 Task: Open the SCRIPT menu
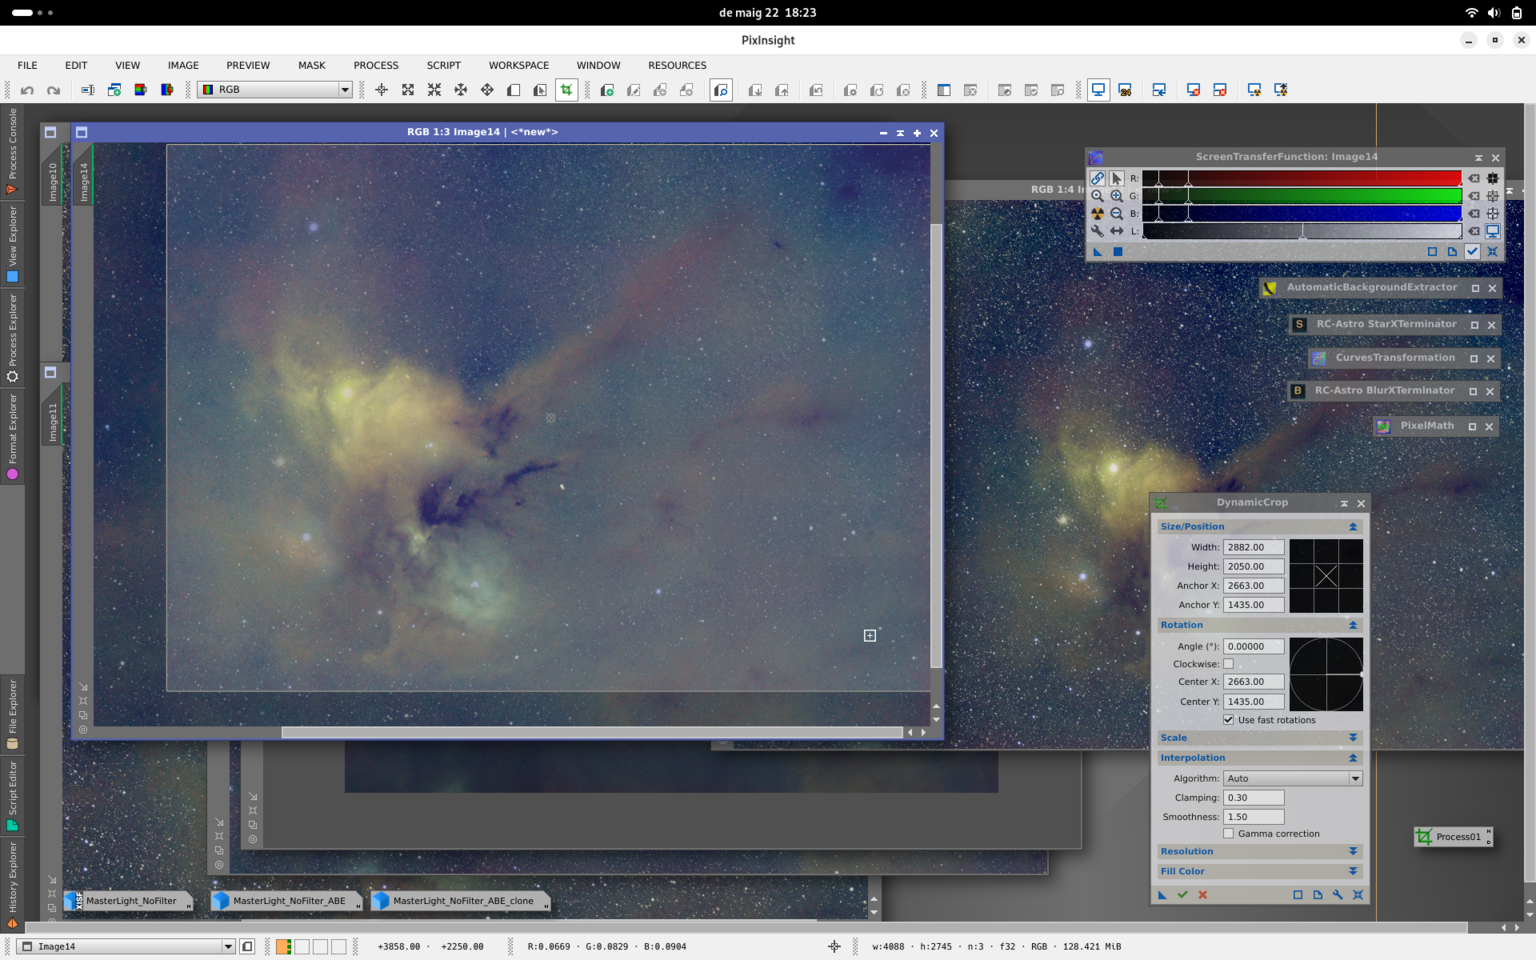[x=444, y=65]
